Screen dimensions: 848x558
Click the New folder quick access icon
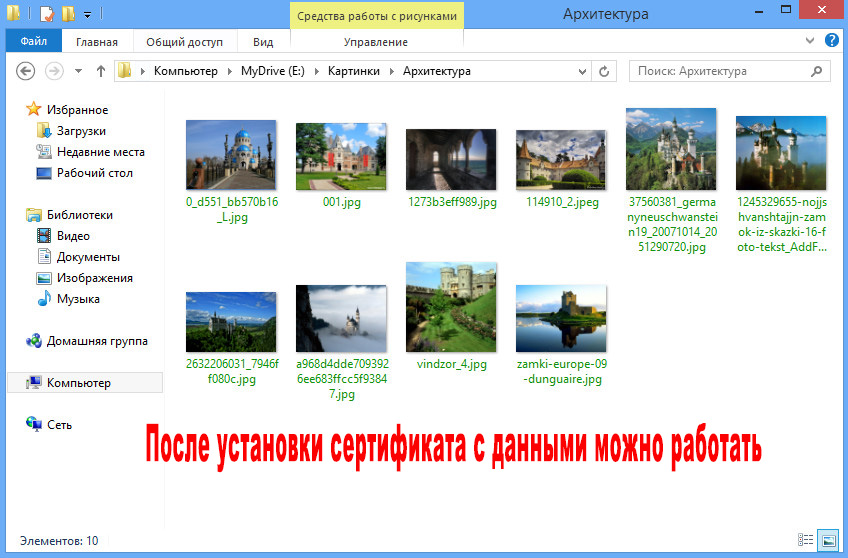point(68,14)
